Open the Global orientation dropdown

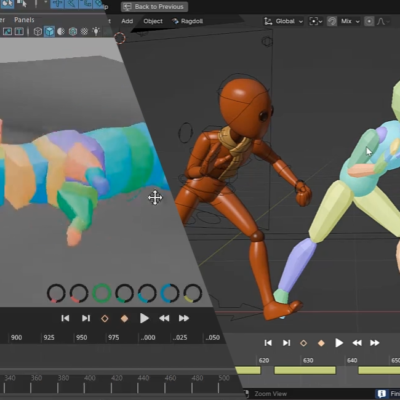pos(283,21)
